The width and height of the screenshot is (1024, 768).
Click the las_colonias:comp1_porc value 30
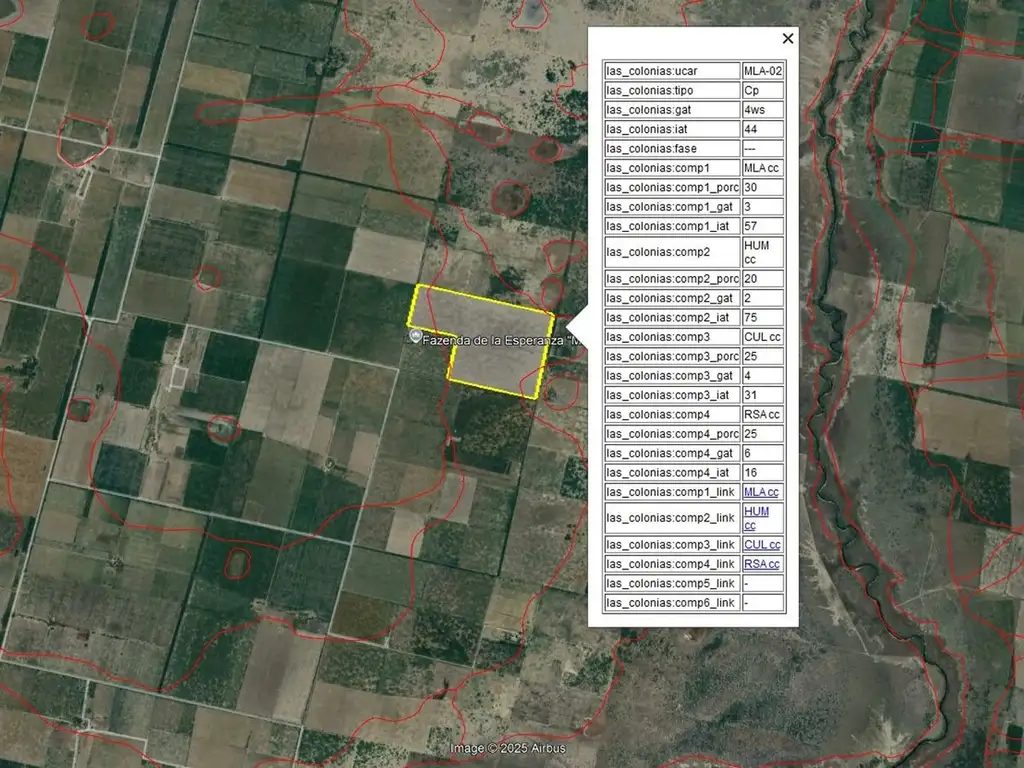762,187
